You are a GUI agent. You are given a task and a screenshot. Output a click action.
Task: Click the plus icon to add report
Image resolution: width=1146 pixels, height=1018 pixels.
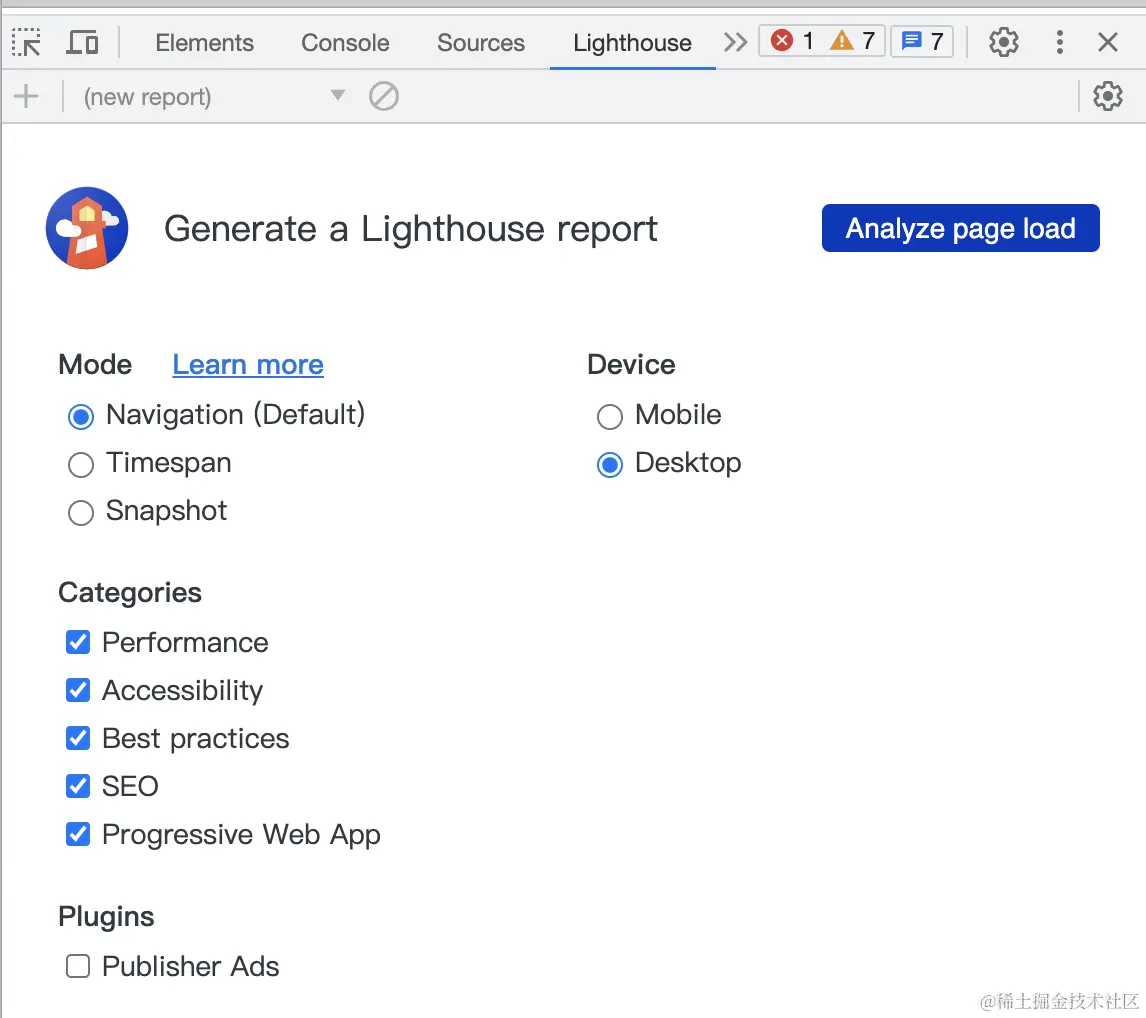(26, 96)
